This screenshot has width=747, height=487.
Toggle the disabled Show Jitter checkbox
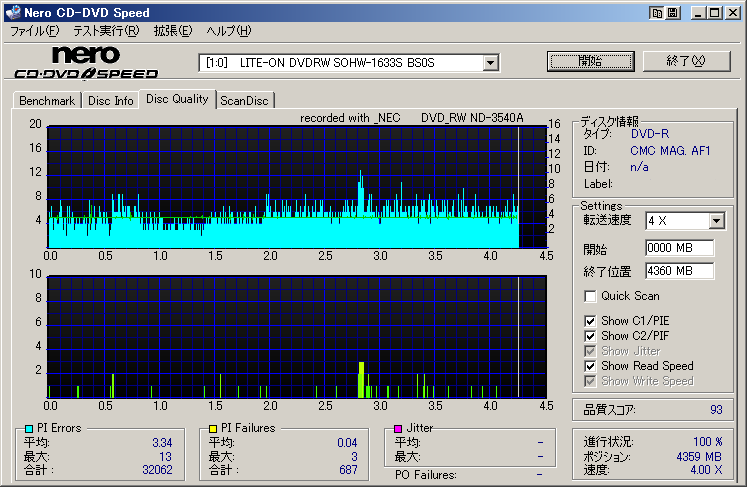[x=590, y=351]
